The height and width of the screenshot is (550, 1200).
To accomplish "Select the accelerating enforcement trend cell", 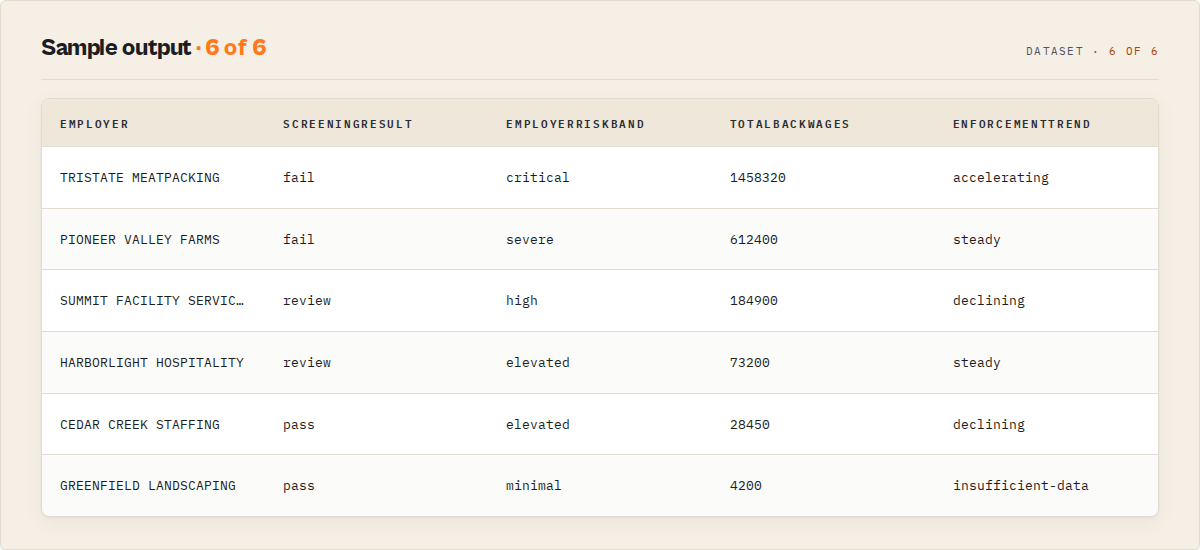I will 1001,178.
